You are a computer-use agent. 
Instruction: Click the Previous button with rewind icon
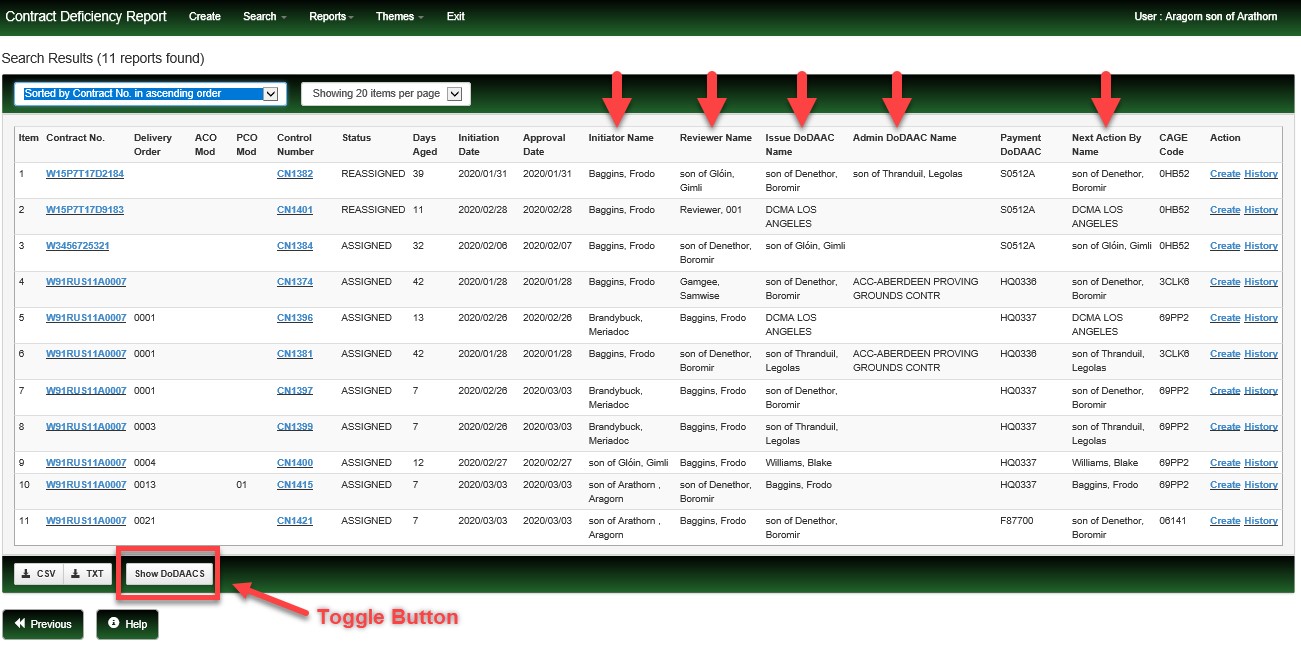(43, 624)
